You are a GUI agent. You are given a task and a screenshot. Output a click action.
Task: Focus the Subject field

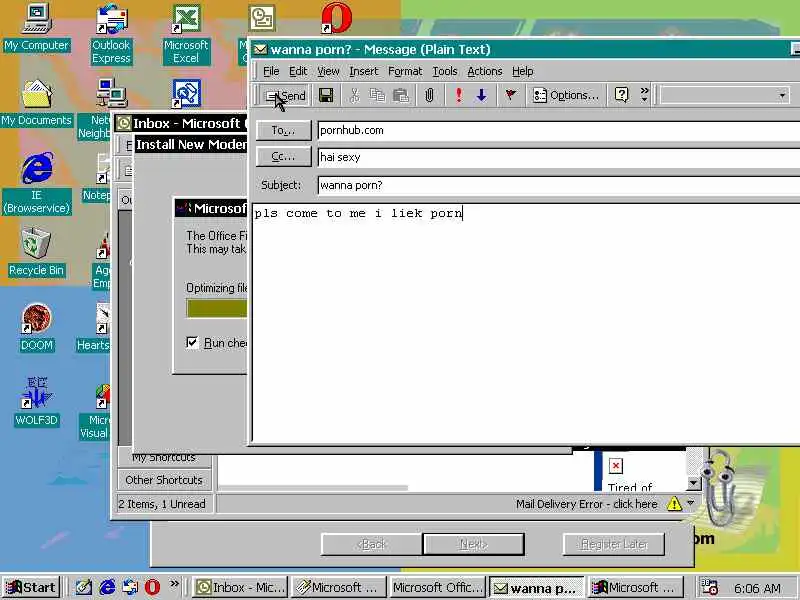pyautogui.click(x=559, y=185)
